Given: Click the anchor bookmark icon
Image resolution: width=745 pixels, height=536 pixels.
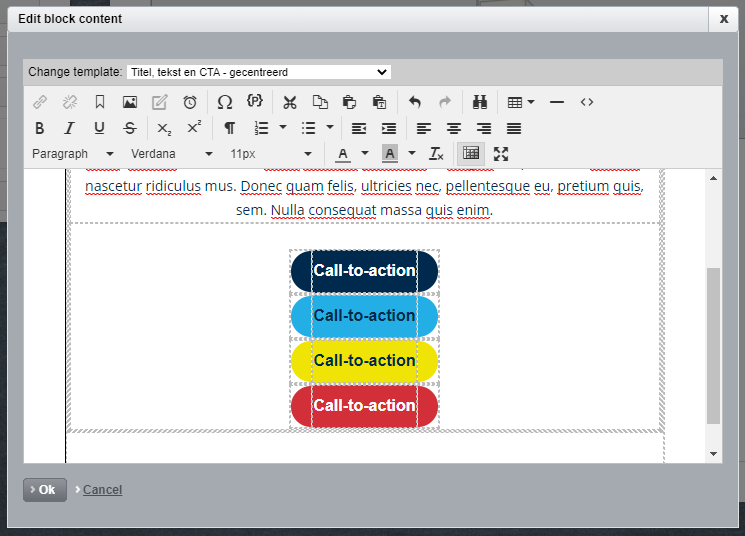Looking at the screenshot, I should click(100, 102).
